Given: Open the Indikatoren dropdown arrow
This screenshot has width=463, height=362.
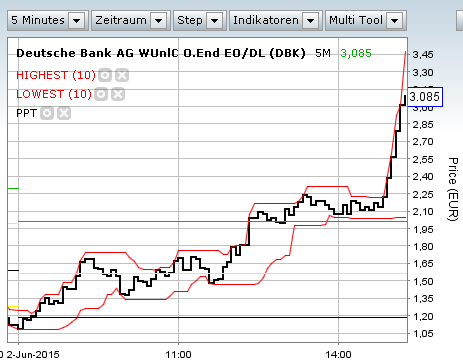Looking at the screenshot, I should click(311, 21).
